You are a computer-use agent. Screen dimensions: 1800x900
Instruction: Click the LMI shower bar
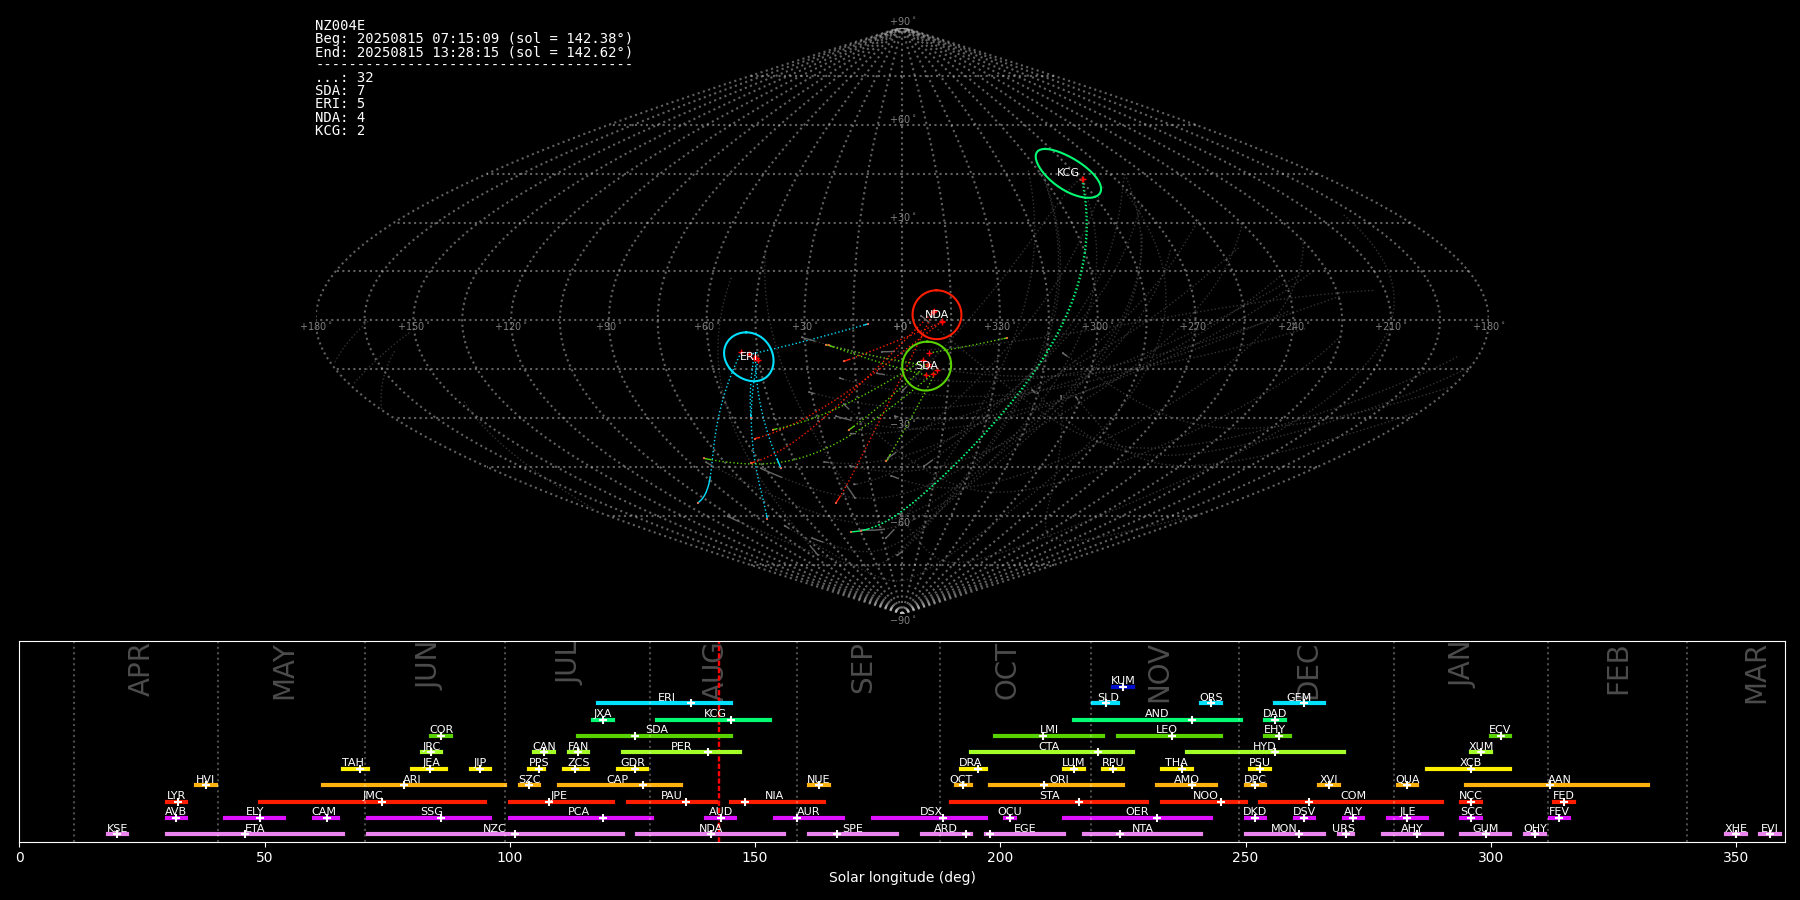(1049, 736)
